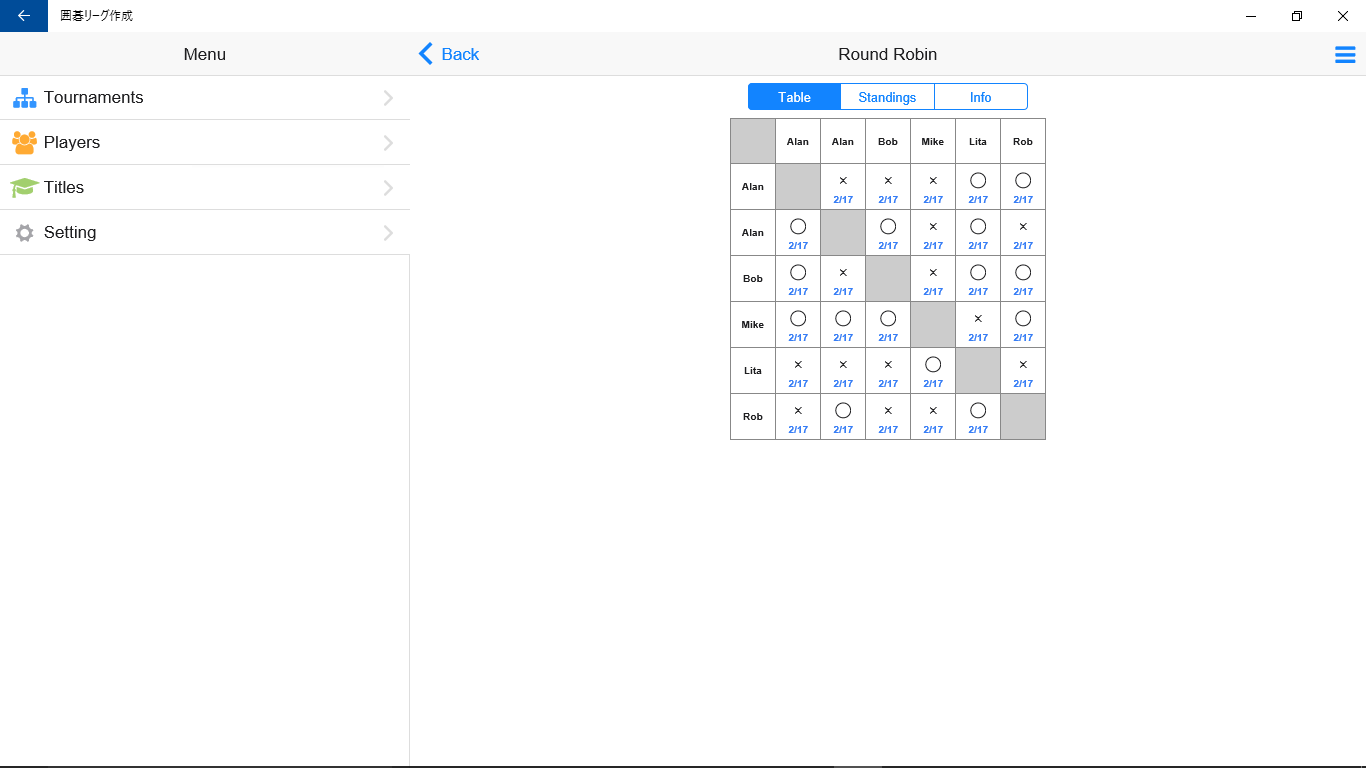Switch to the Standings tab
The height and width of the screenshot is (768, 1366).
pos(887,97)
